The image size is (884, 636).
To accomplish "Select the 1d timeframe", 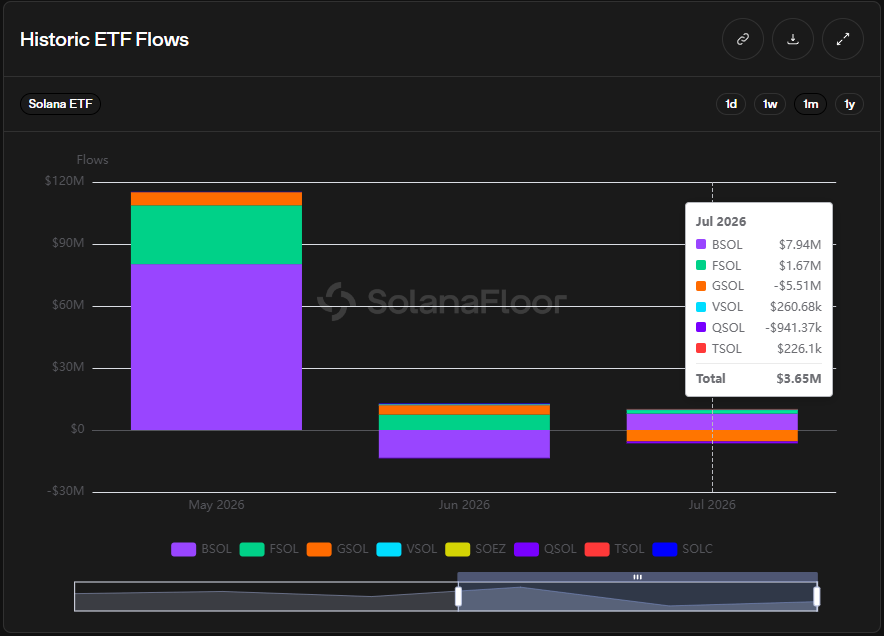I will coord(731,104).
